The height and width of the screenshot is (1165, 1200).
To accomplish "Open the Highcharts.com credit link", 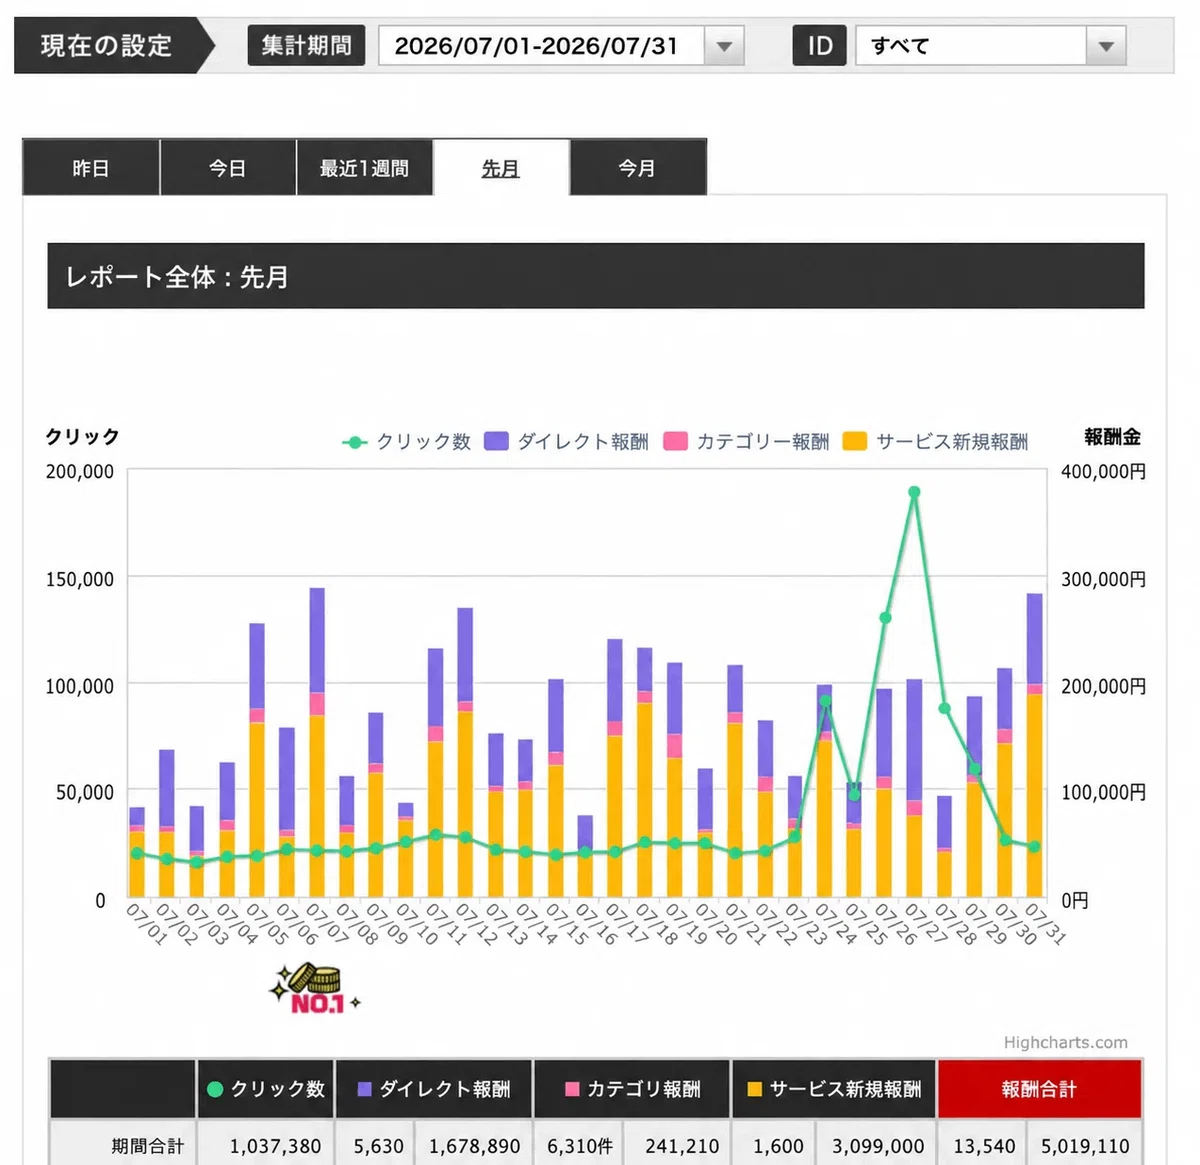I will click(x=1066, y=1042).
